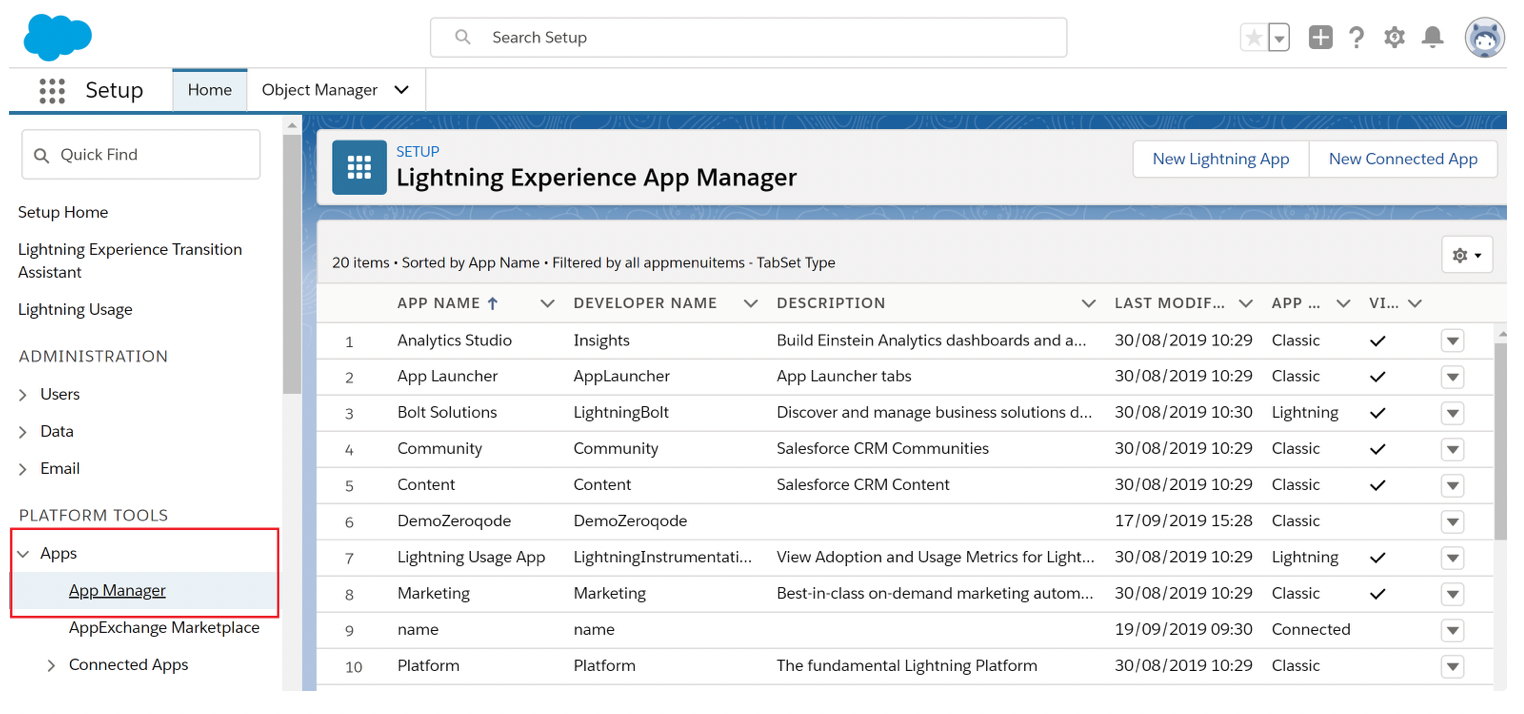Open row actions for the 'name' app

(x=1452, y=630)
